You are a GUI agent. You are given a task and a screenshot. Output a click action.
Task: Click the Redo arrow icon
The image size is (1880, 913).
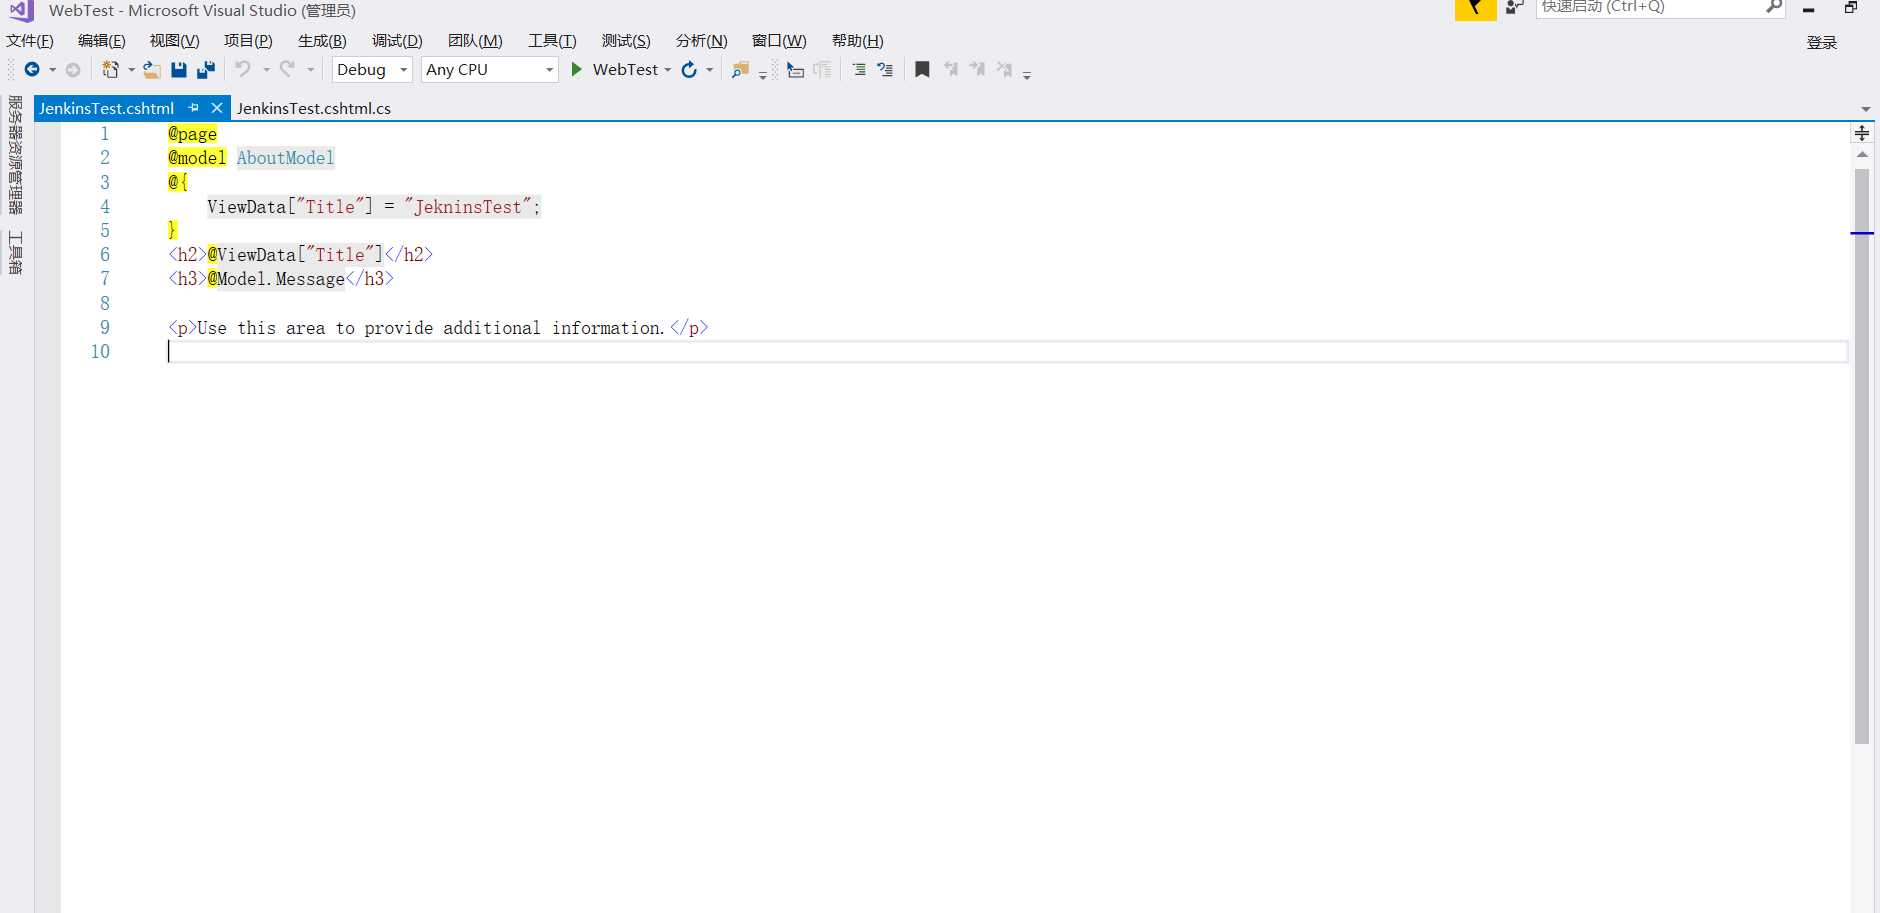287,69
